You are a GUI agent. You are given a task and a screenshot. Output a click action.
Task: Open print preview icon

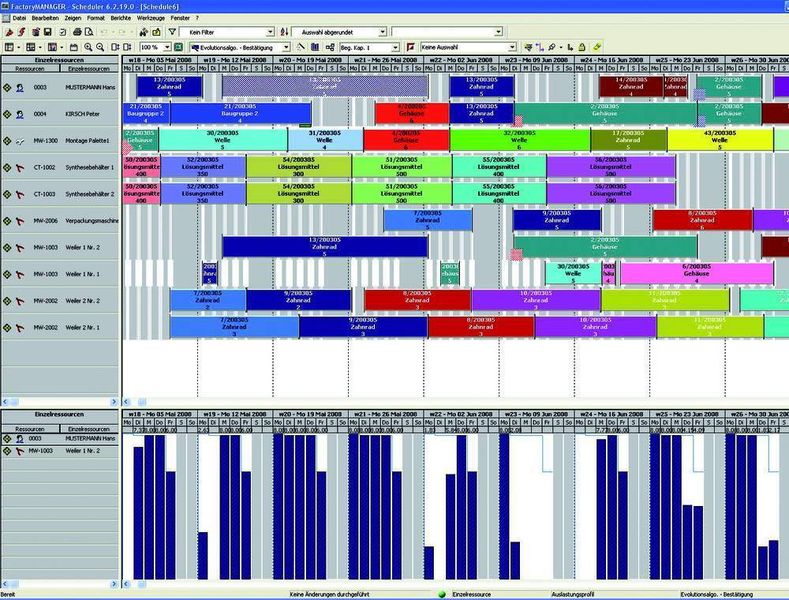[89, 32]
